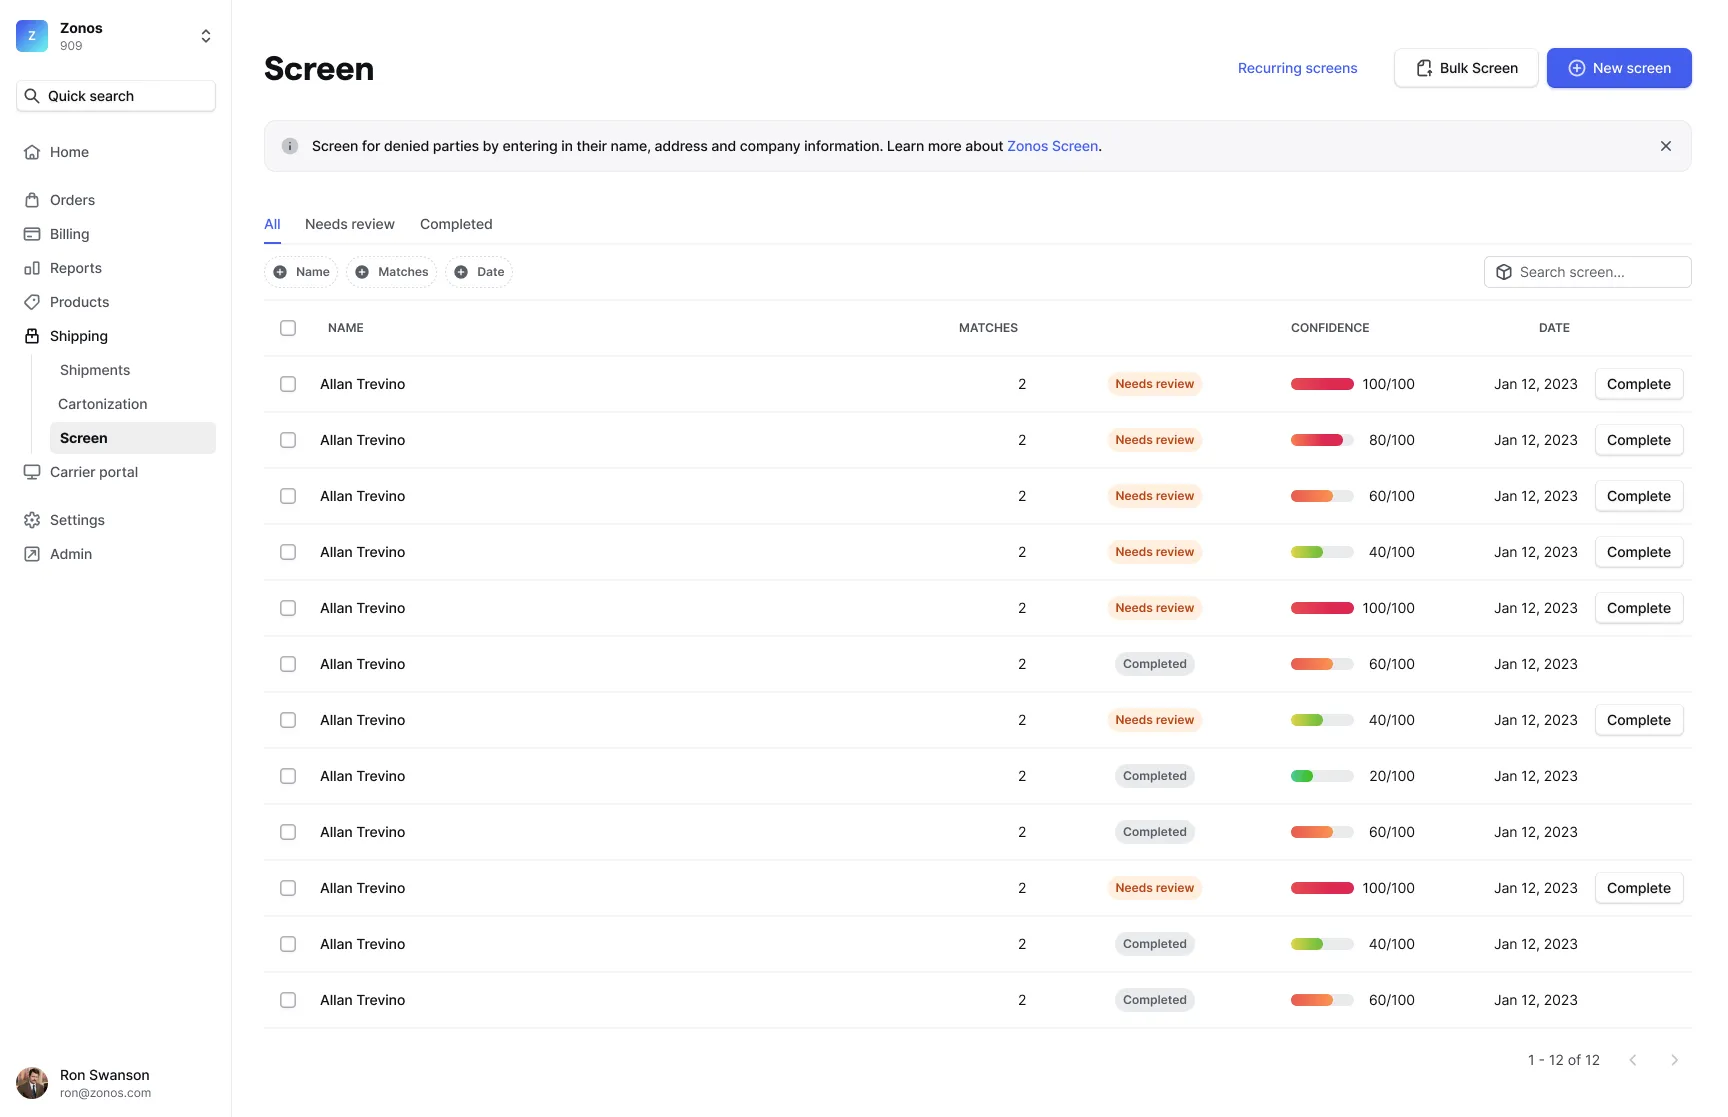This screenshot has width=1728, height=1117.
Task: Expand the Zonos organization switcher
Action: (x=205, y=36)
